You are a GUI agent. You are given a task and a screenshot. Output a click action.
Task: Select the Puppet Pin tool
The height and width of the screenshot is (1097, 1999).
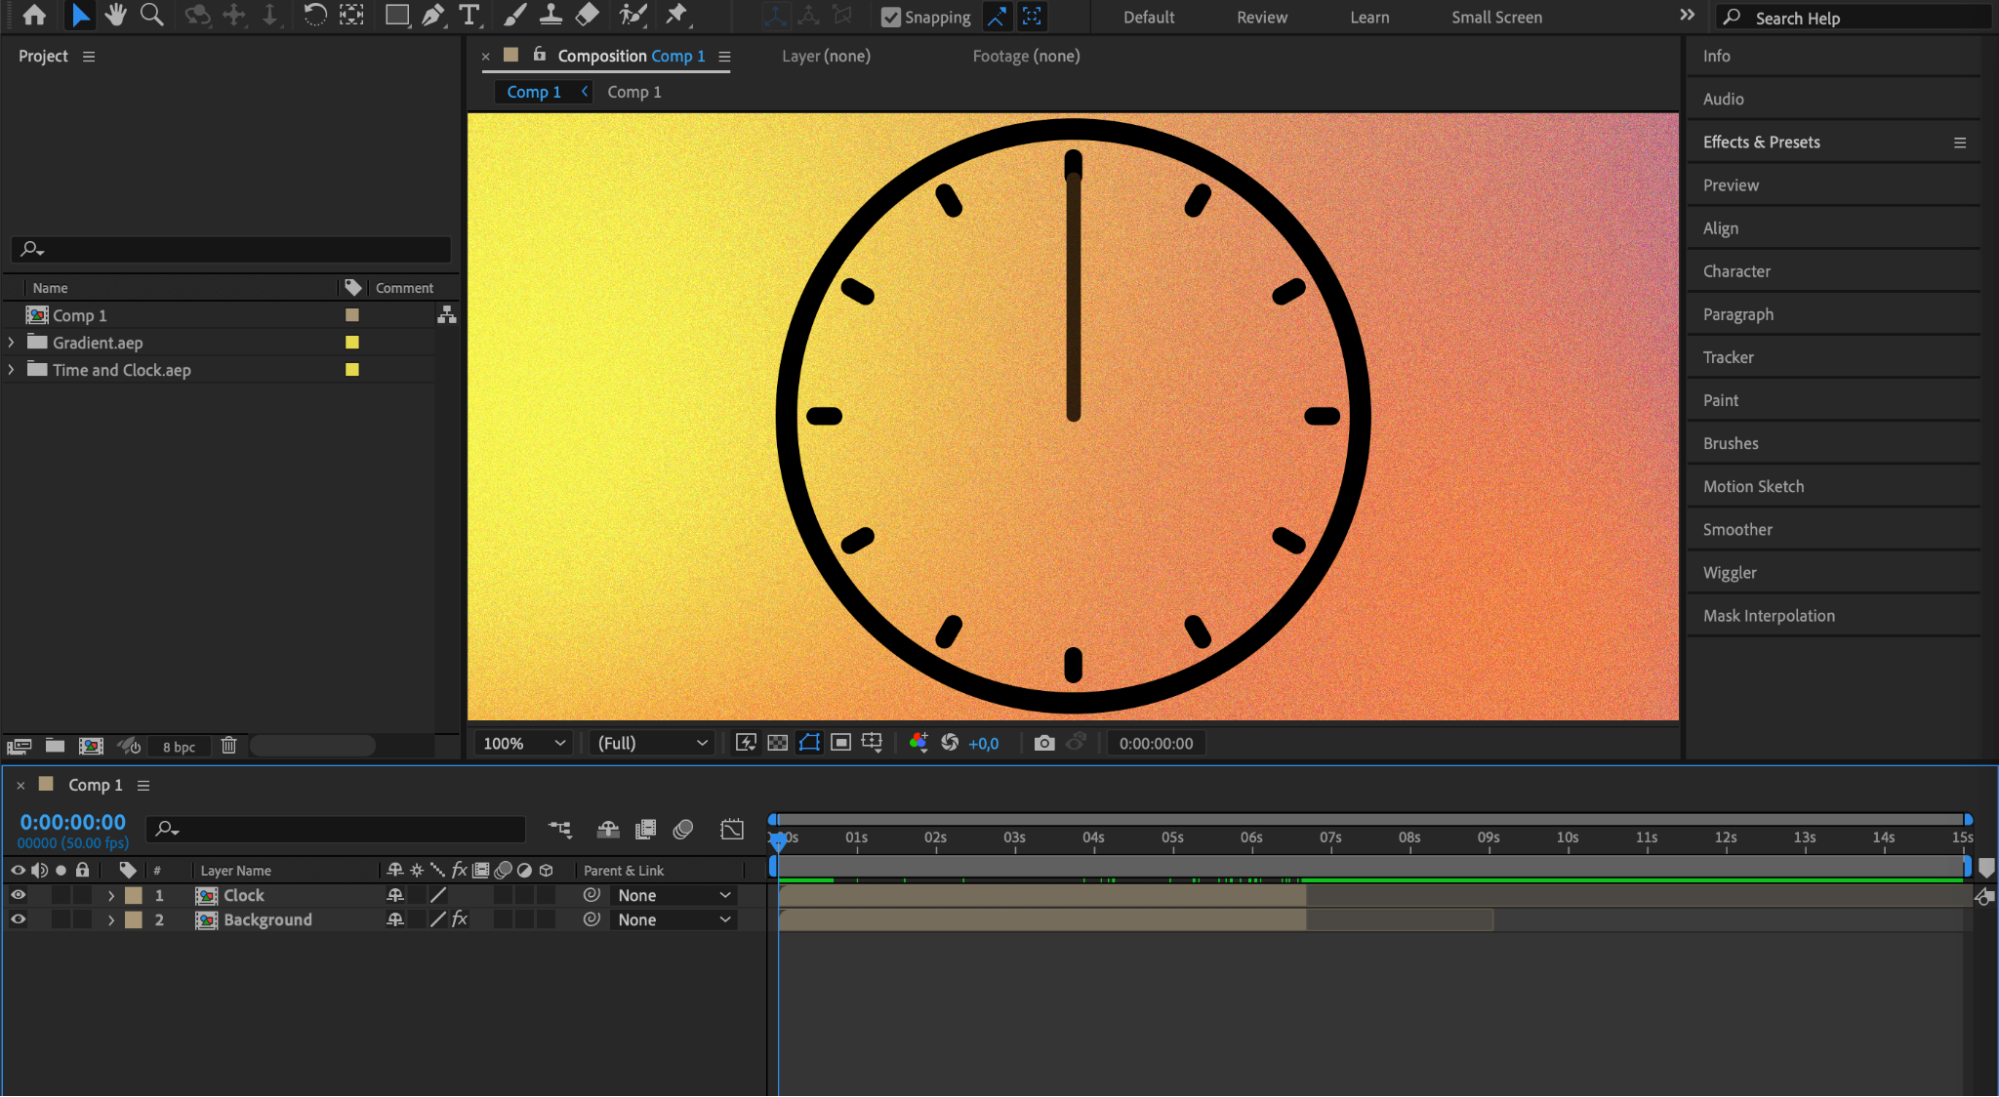click(677, 15)
